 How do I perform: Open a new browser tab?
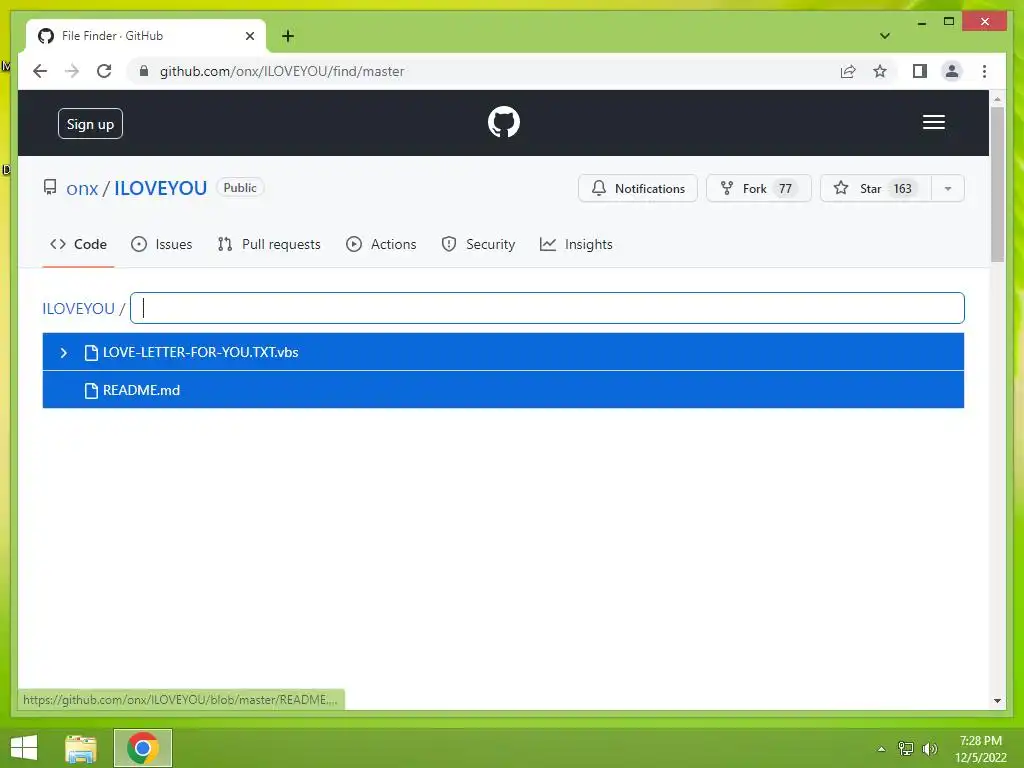[287, 36]
